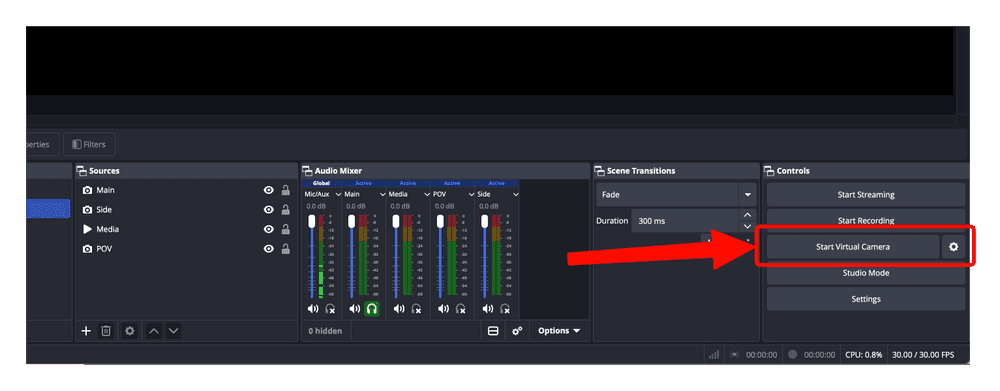Open Audio Mixer Options dropdown
Screen dimensions: 1000x391
point(559,331)
